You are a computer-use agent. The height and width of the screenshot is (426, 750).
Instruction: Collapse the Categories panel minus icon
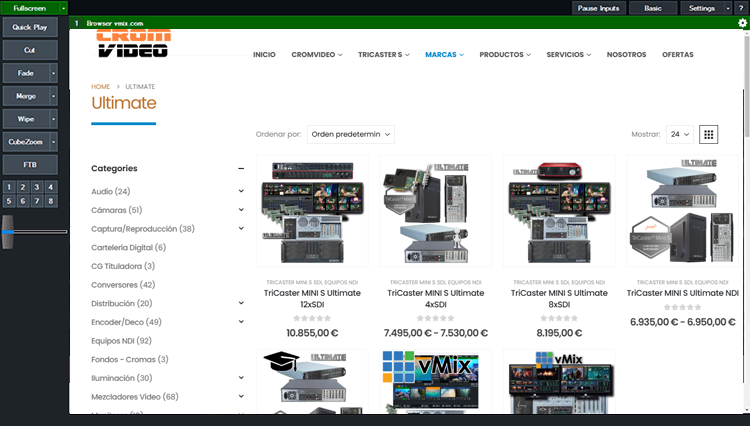(x=241, y=168)
